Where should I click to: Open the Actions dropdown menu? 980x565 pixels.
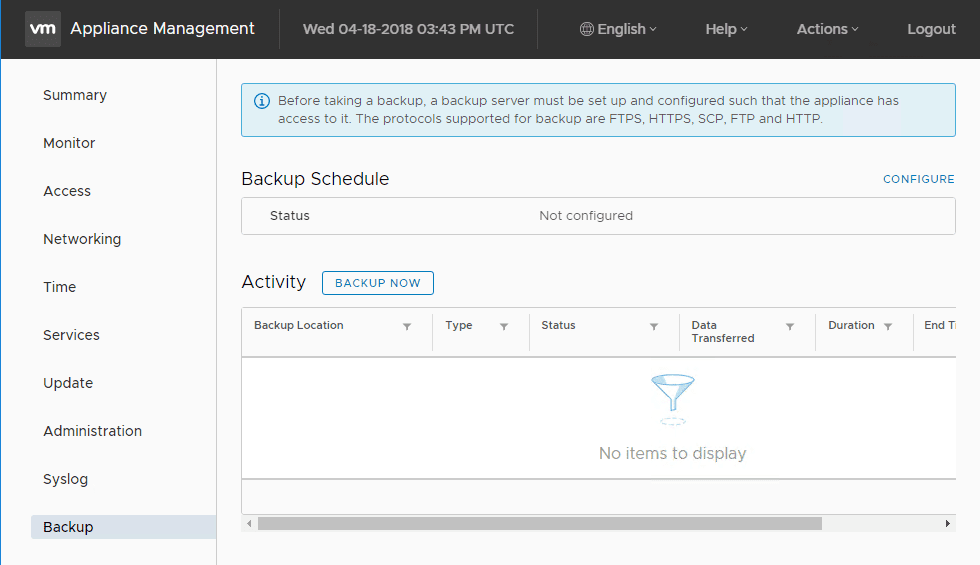click(x=827, y=29)
